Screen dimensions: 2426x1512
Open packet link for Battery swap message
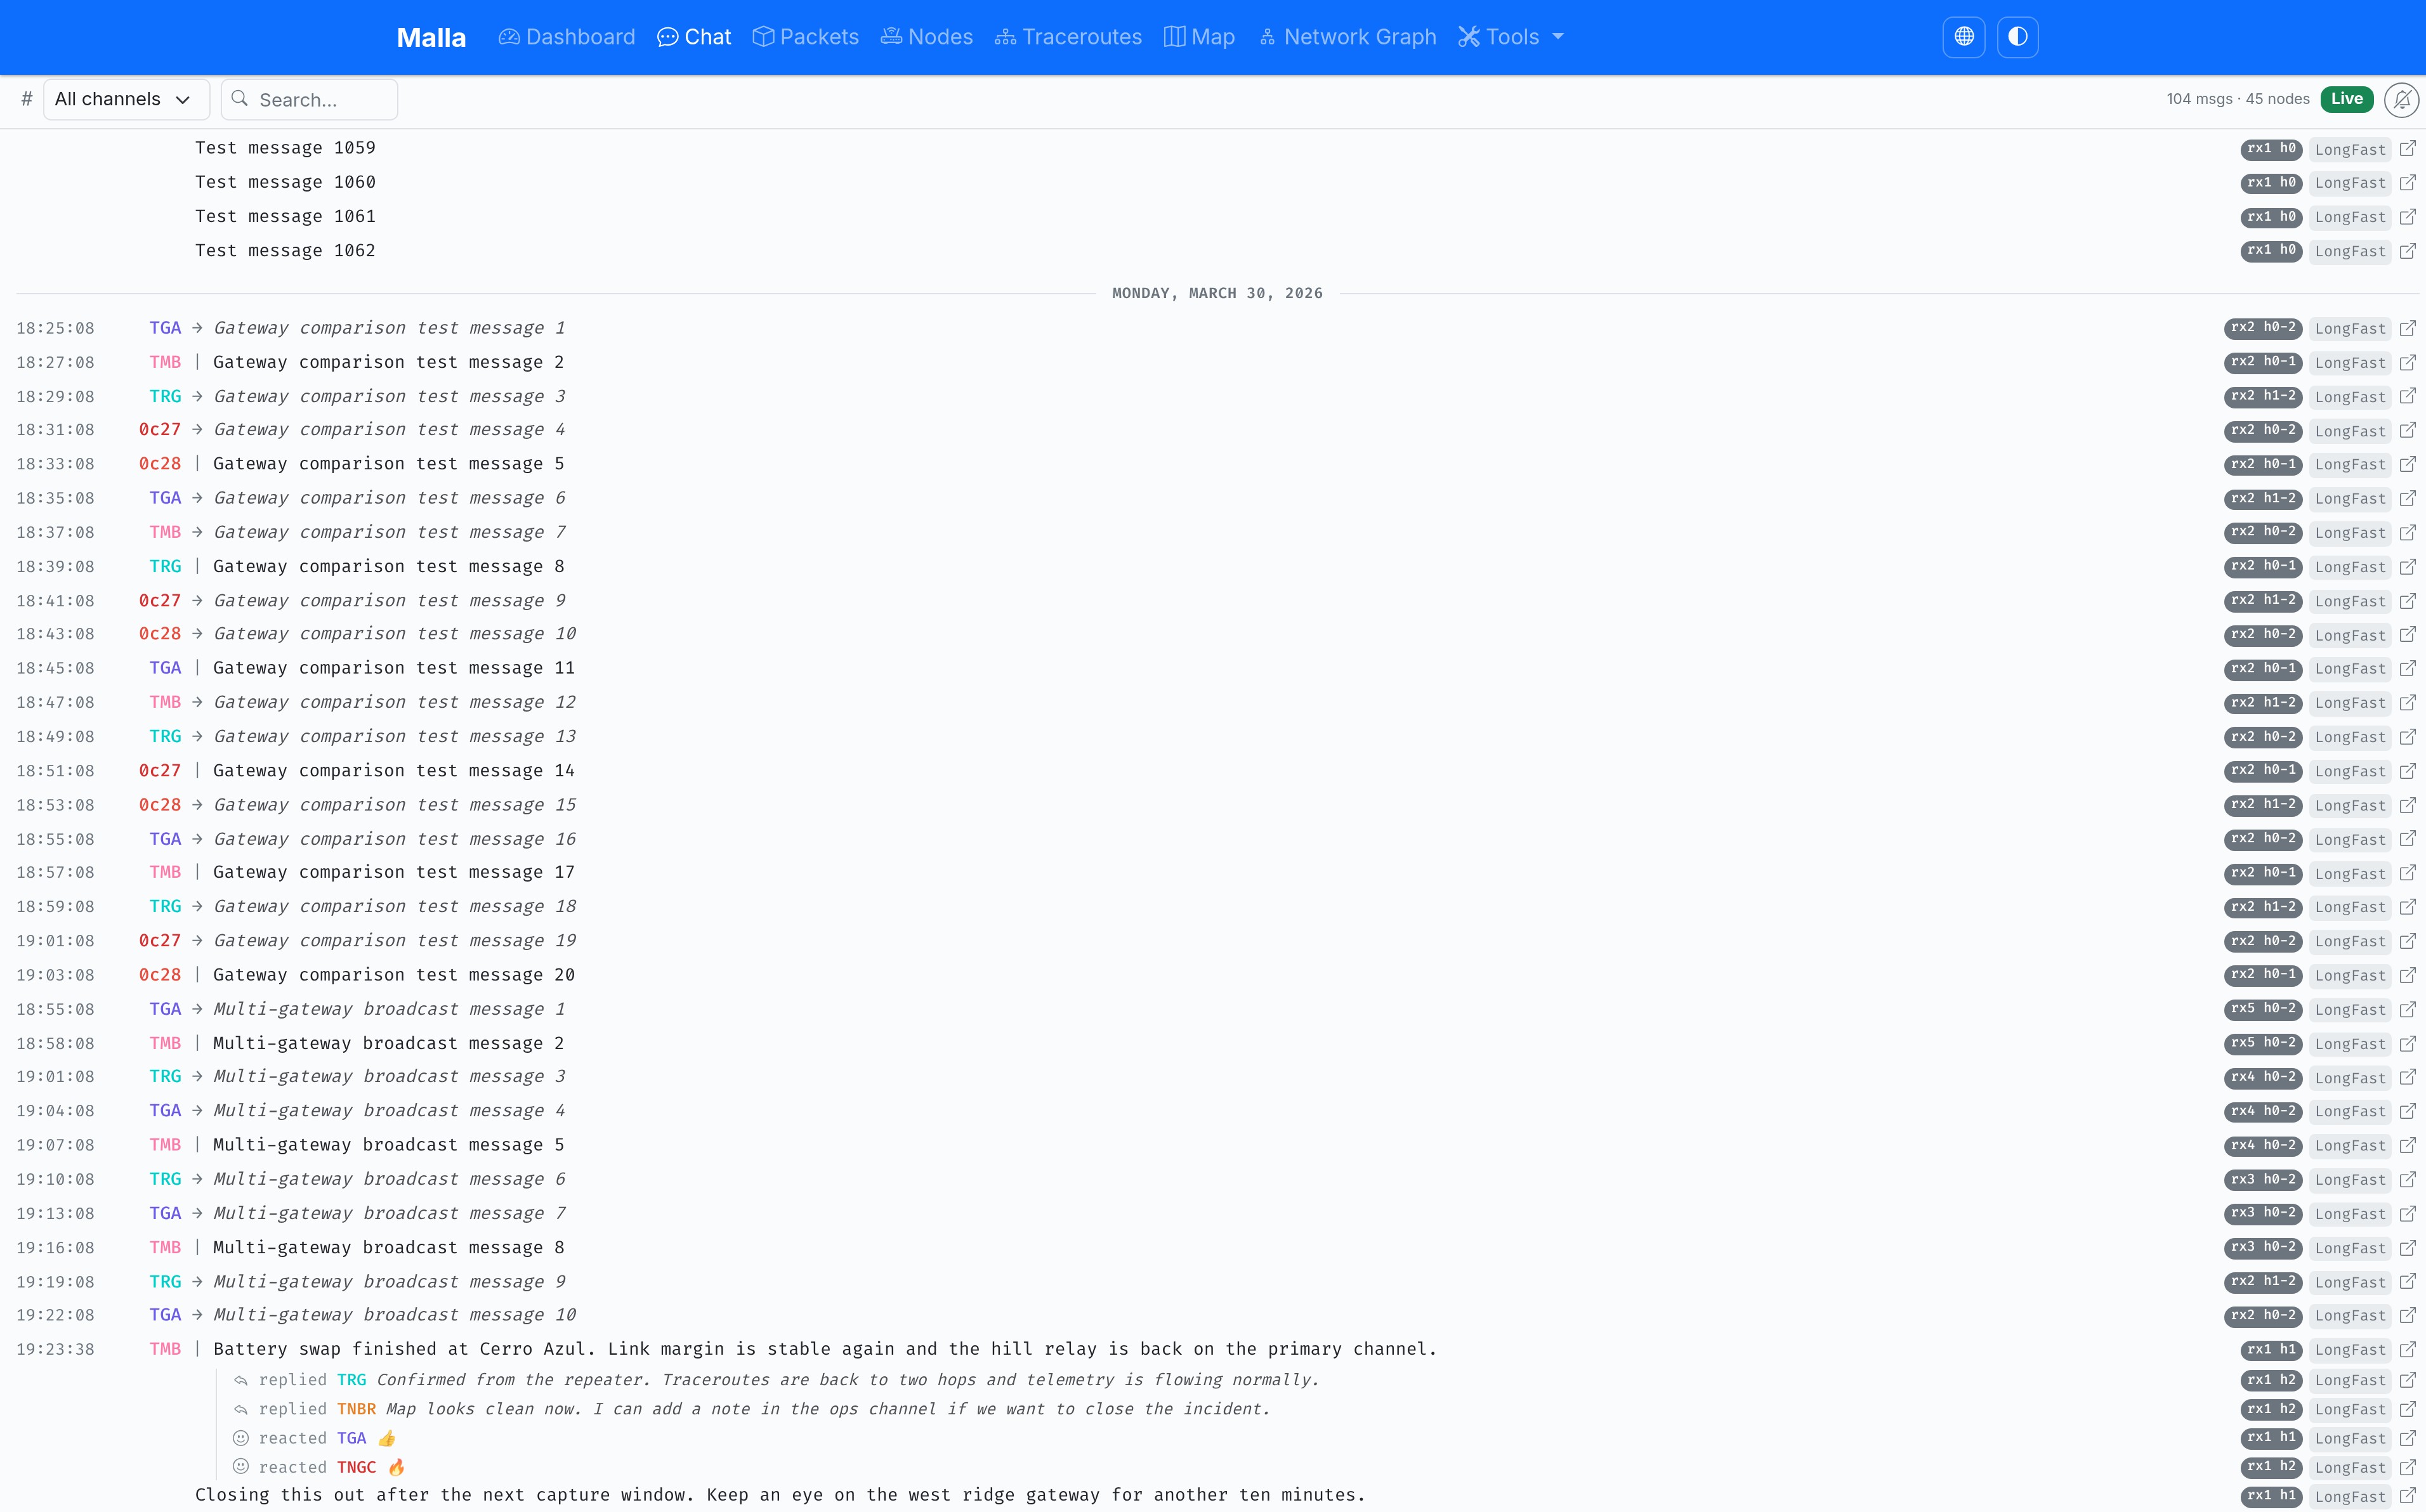[x=2408, y=1349]
